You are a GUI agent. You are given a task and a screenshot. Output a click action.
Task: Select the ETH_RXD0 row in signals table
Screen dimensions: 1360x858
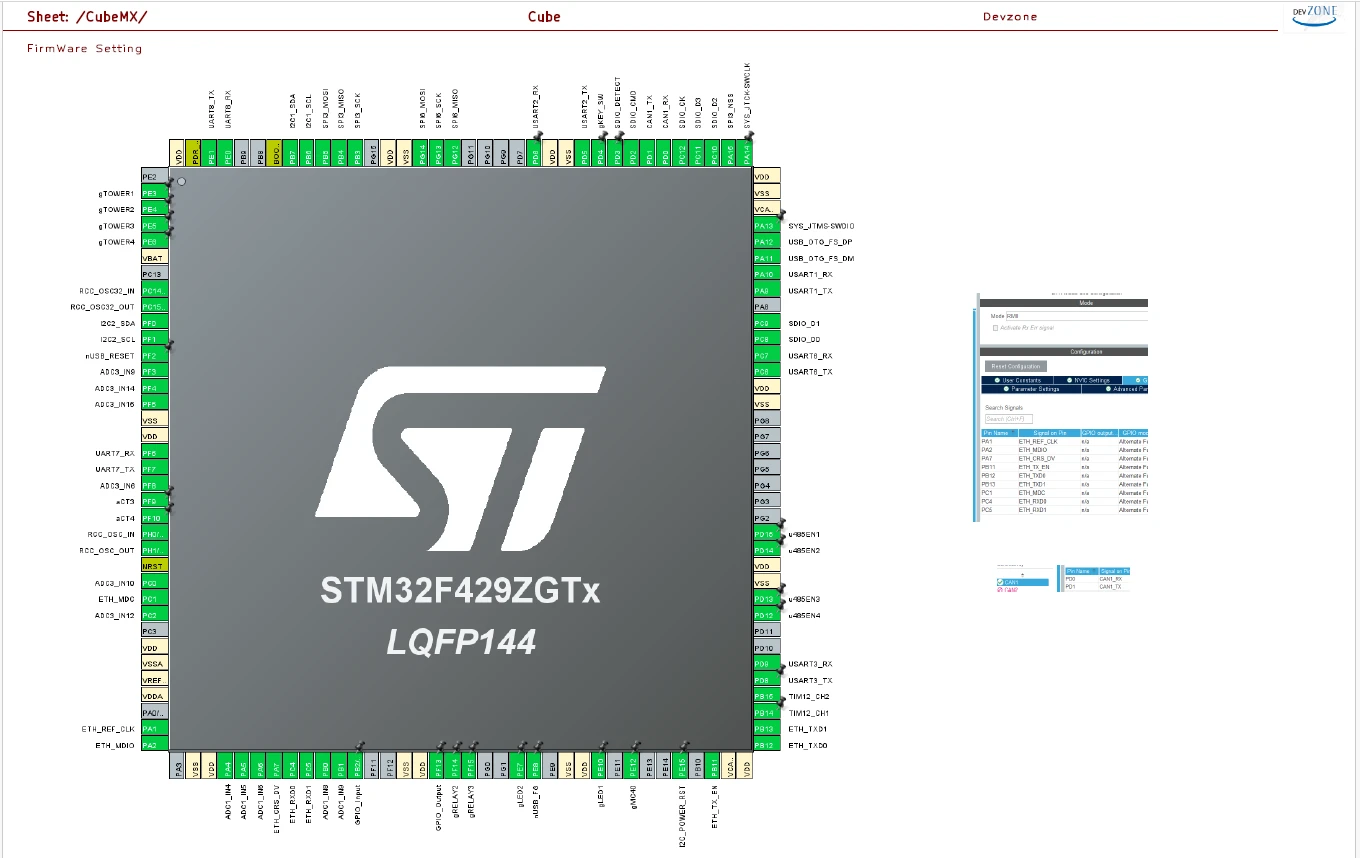point(1065,501)
